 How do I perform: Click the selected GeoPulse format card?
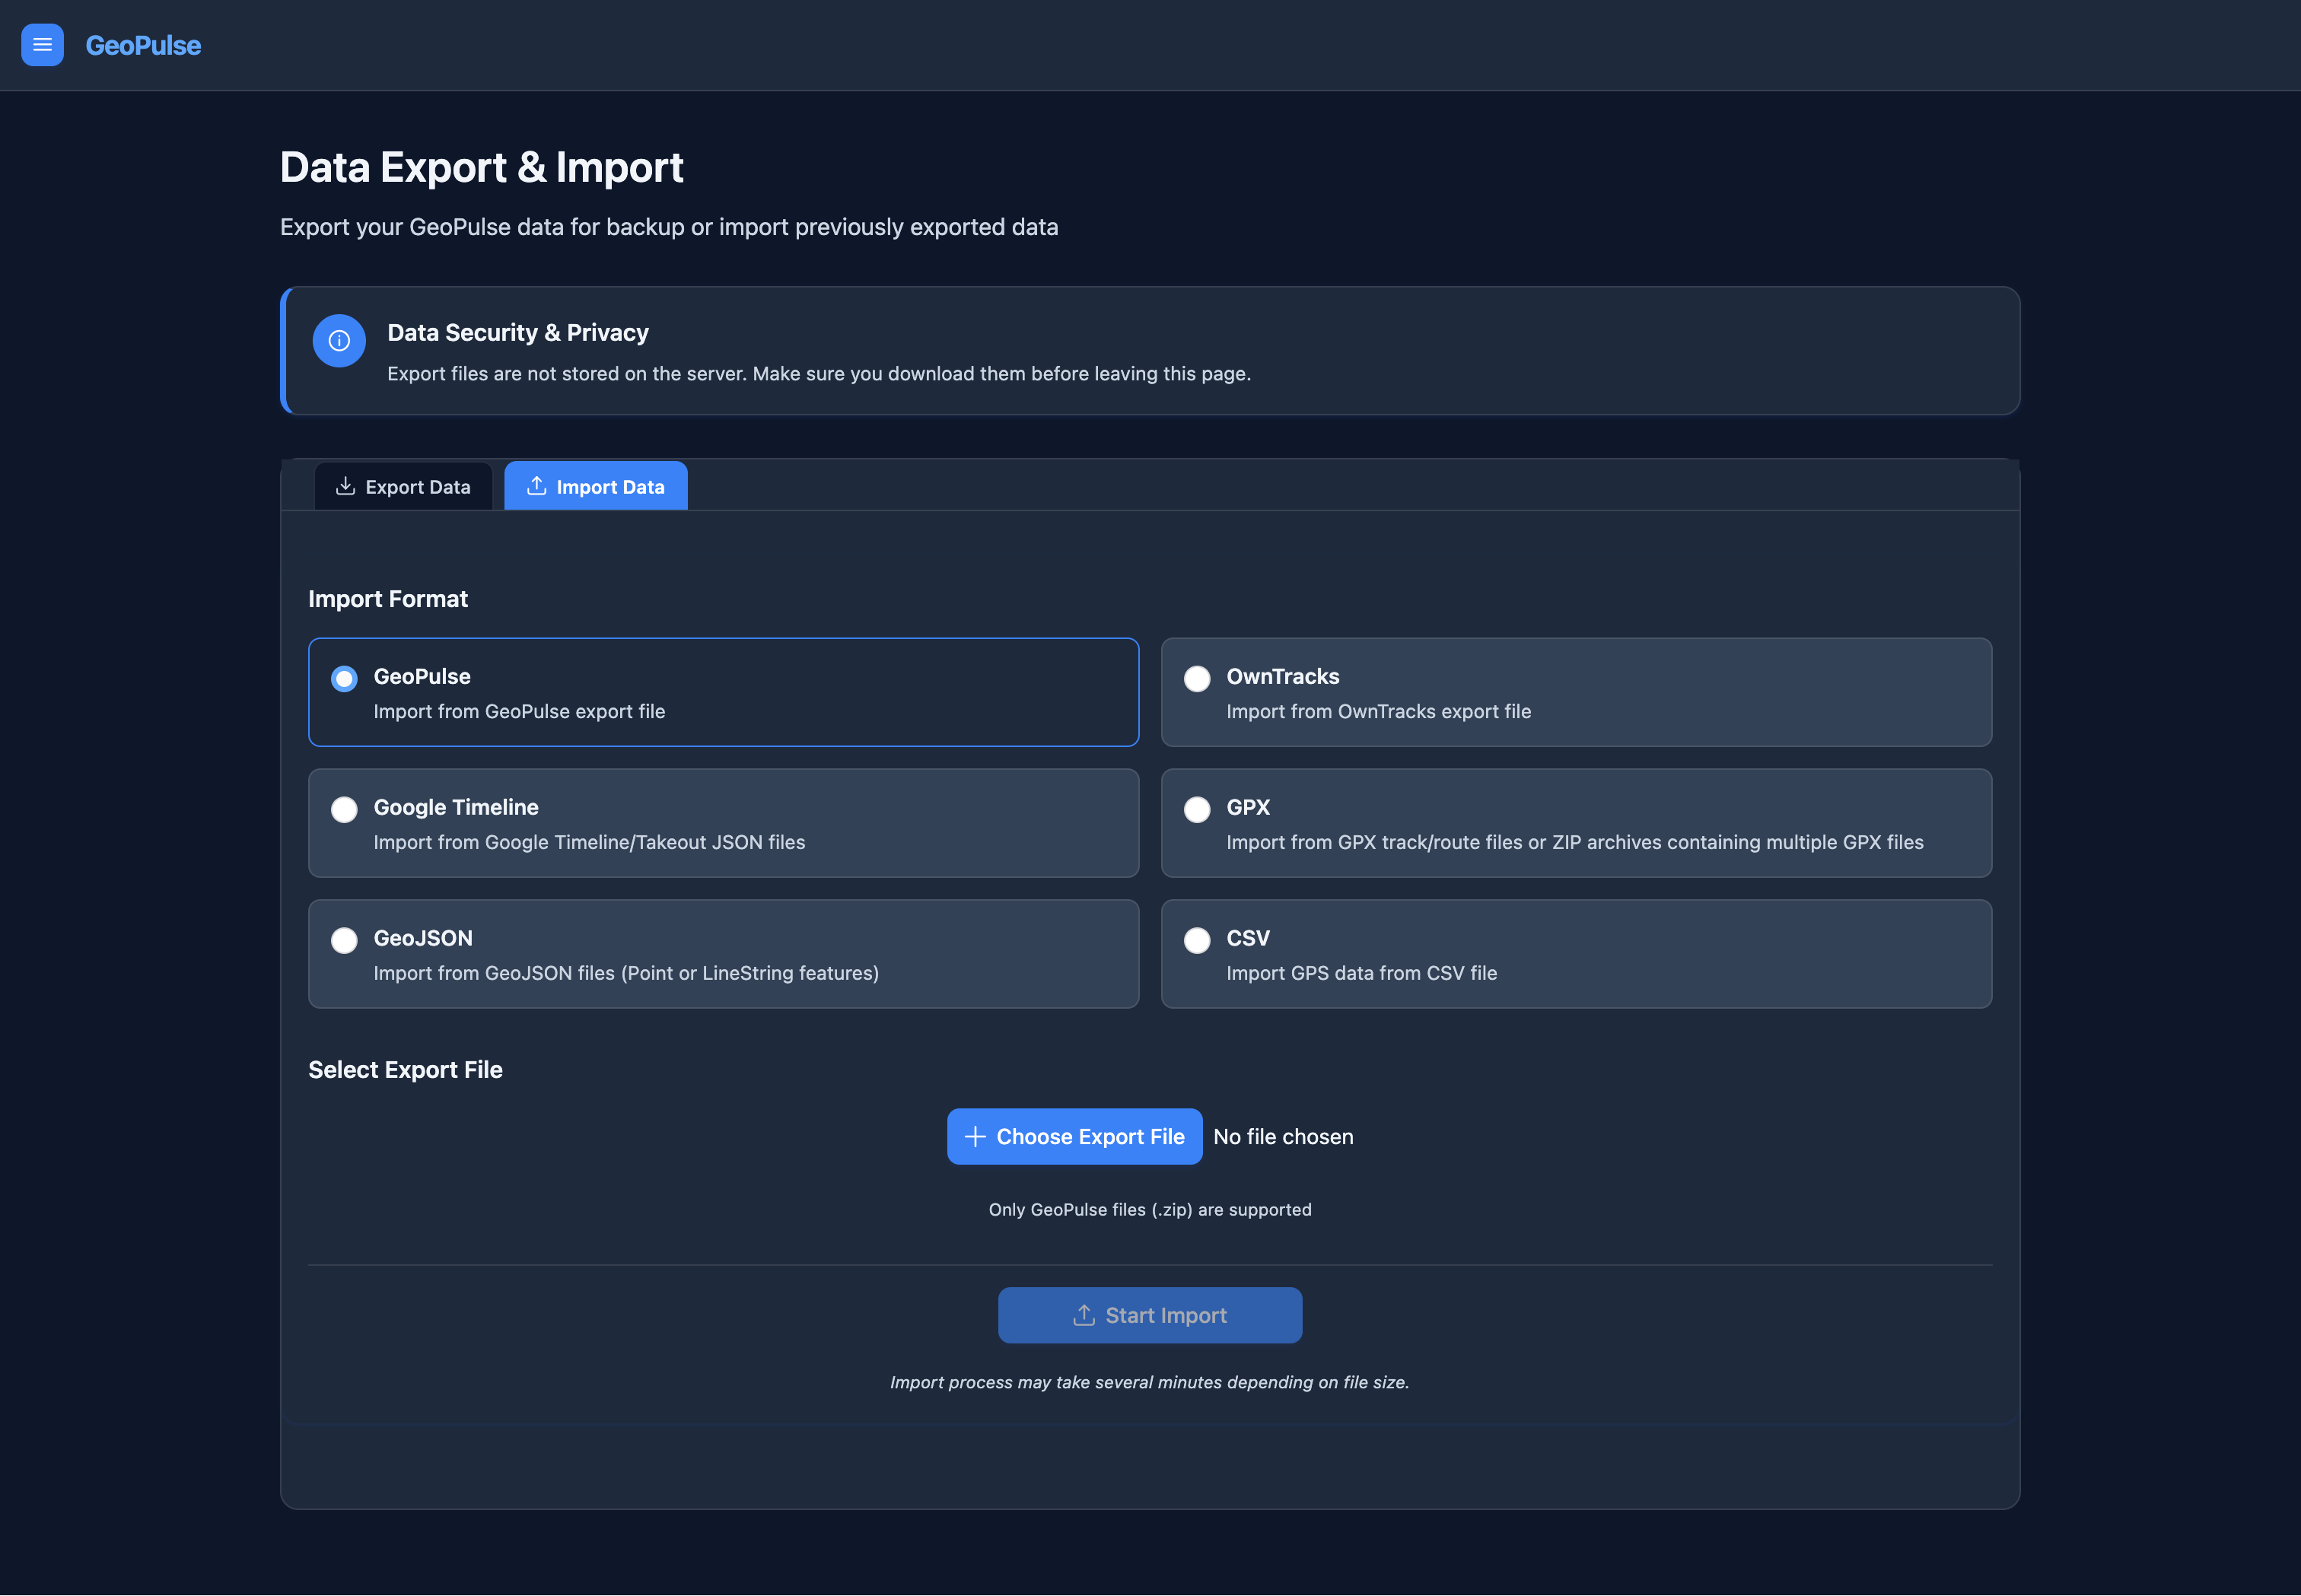tap(723, 692)
